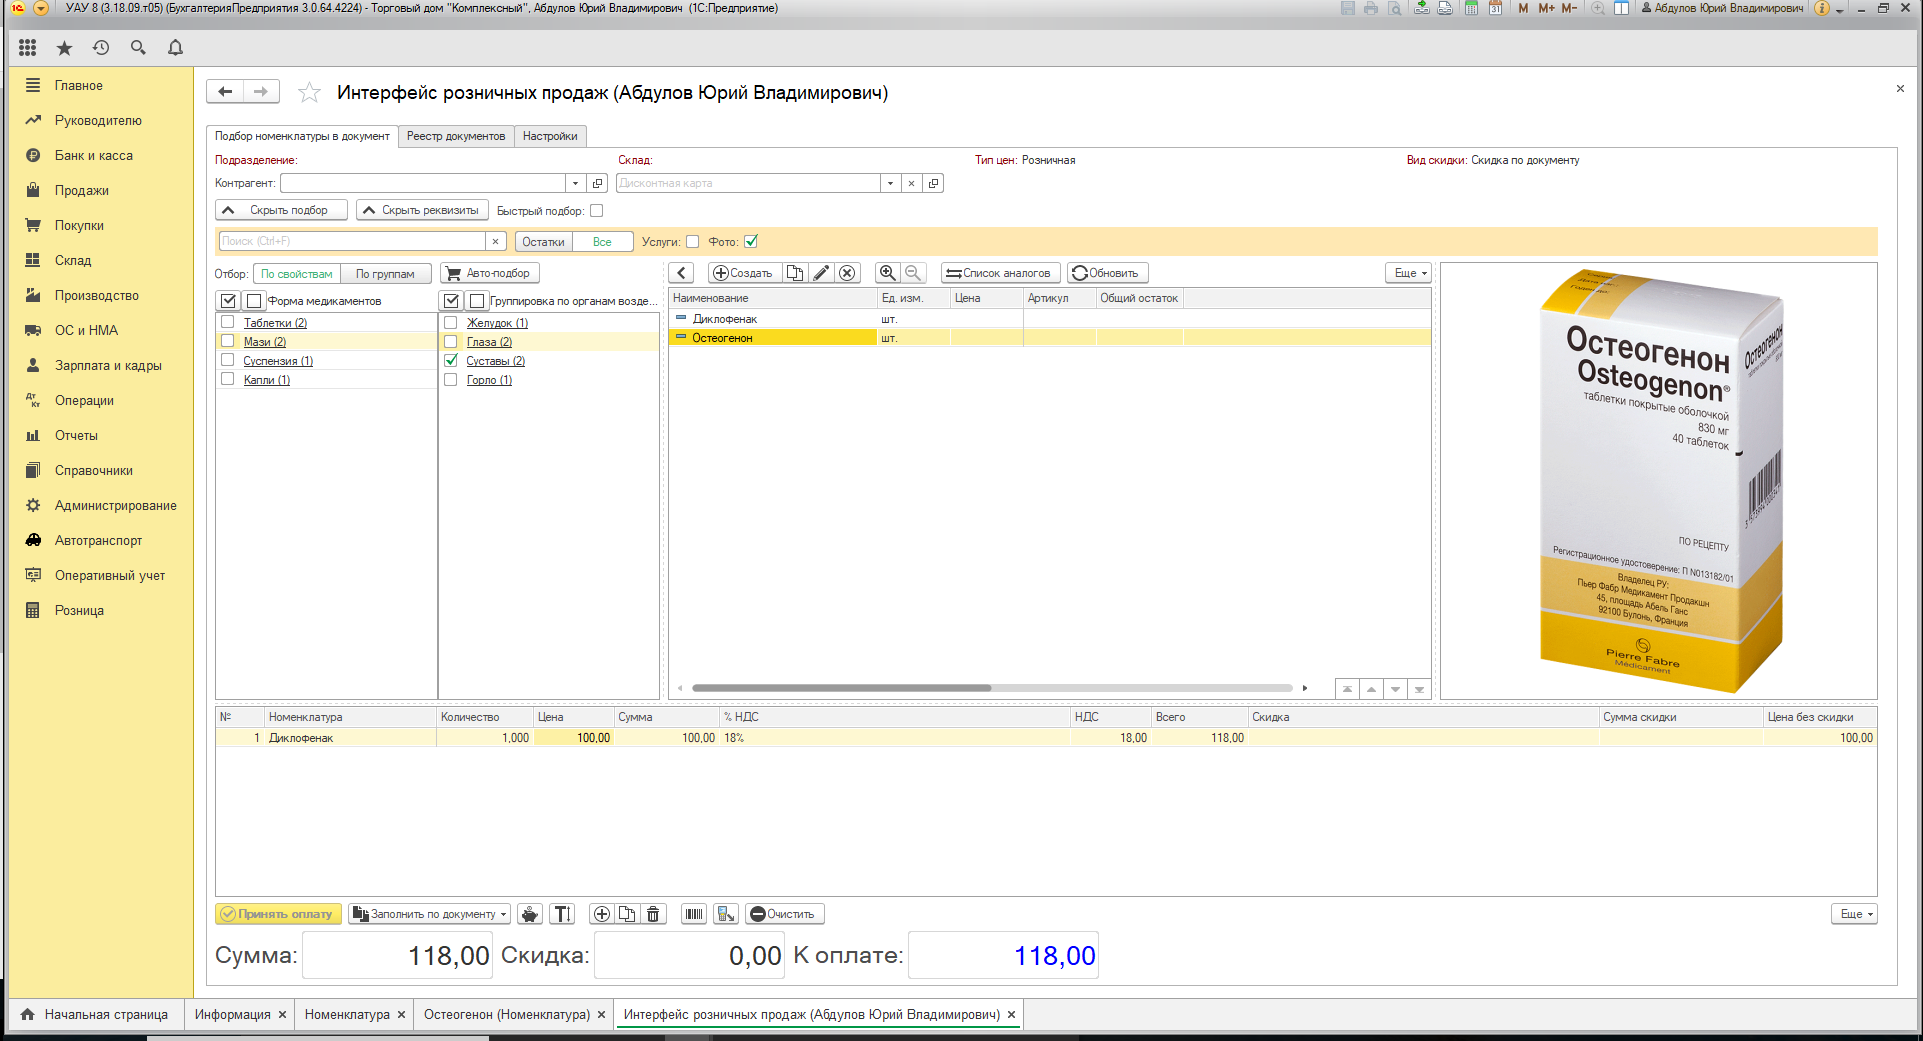
Task: Check the Таблетки (2) filter checkbox
Action: click(227, 322)
